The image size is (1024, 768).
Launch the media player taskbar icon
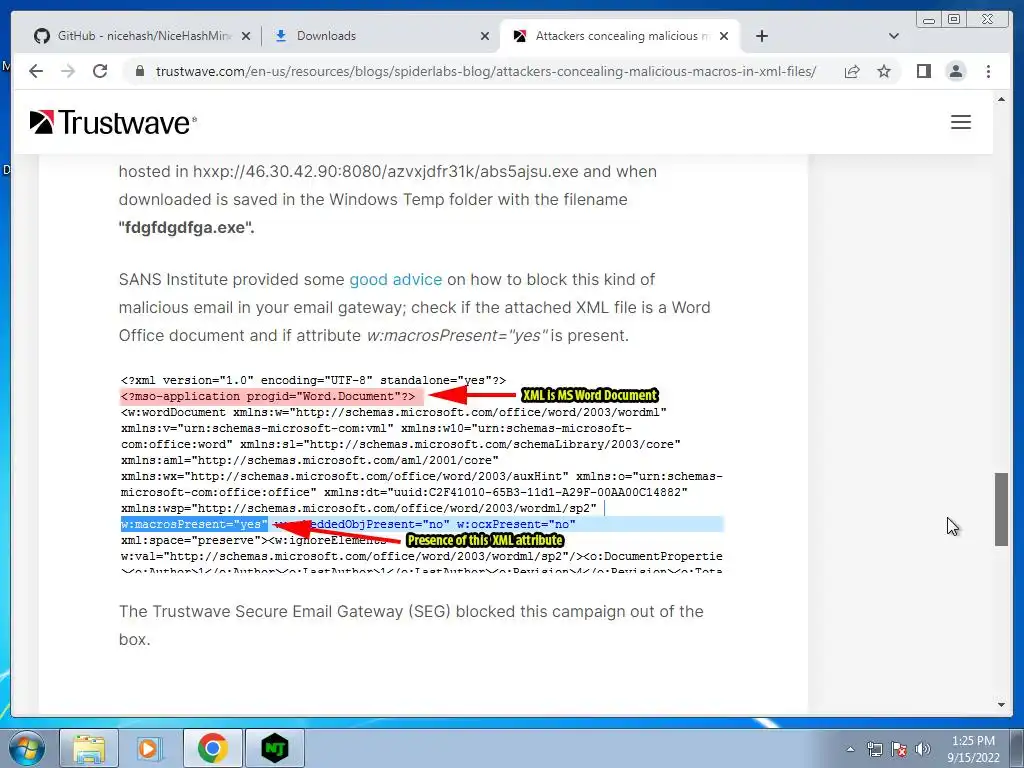point(149,748)
